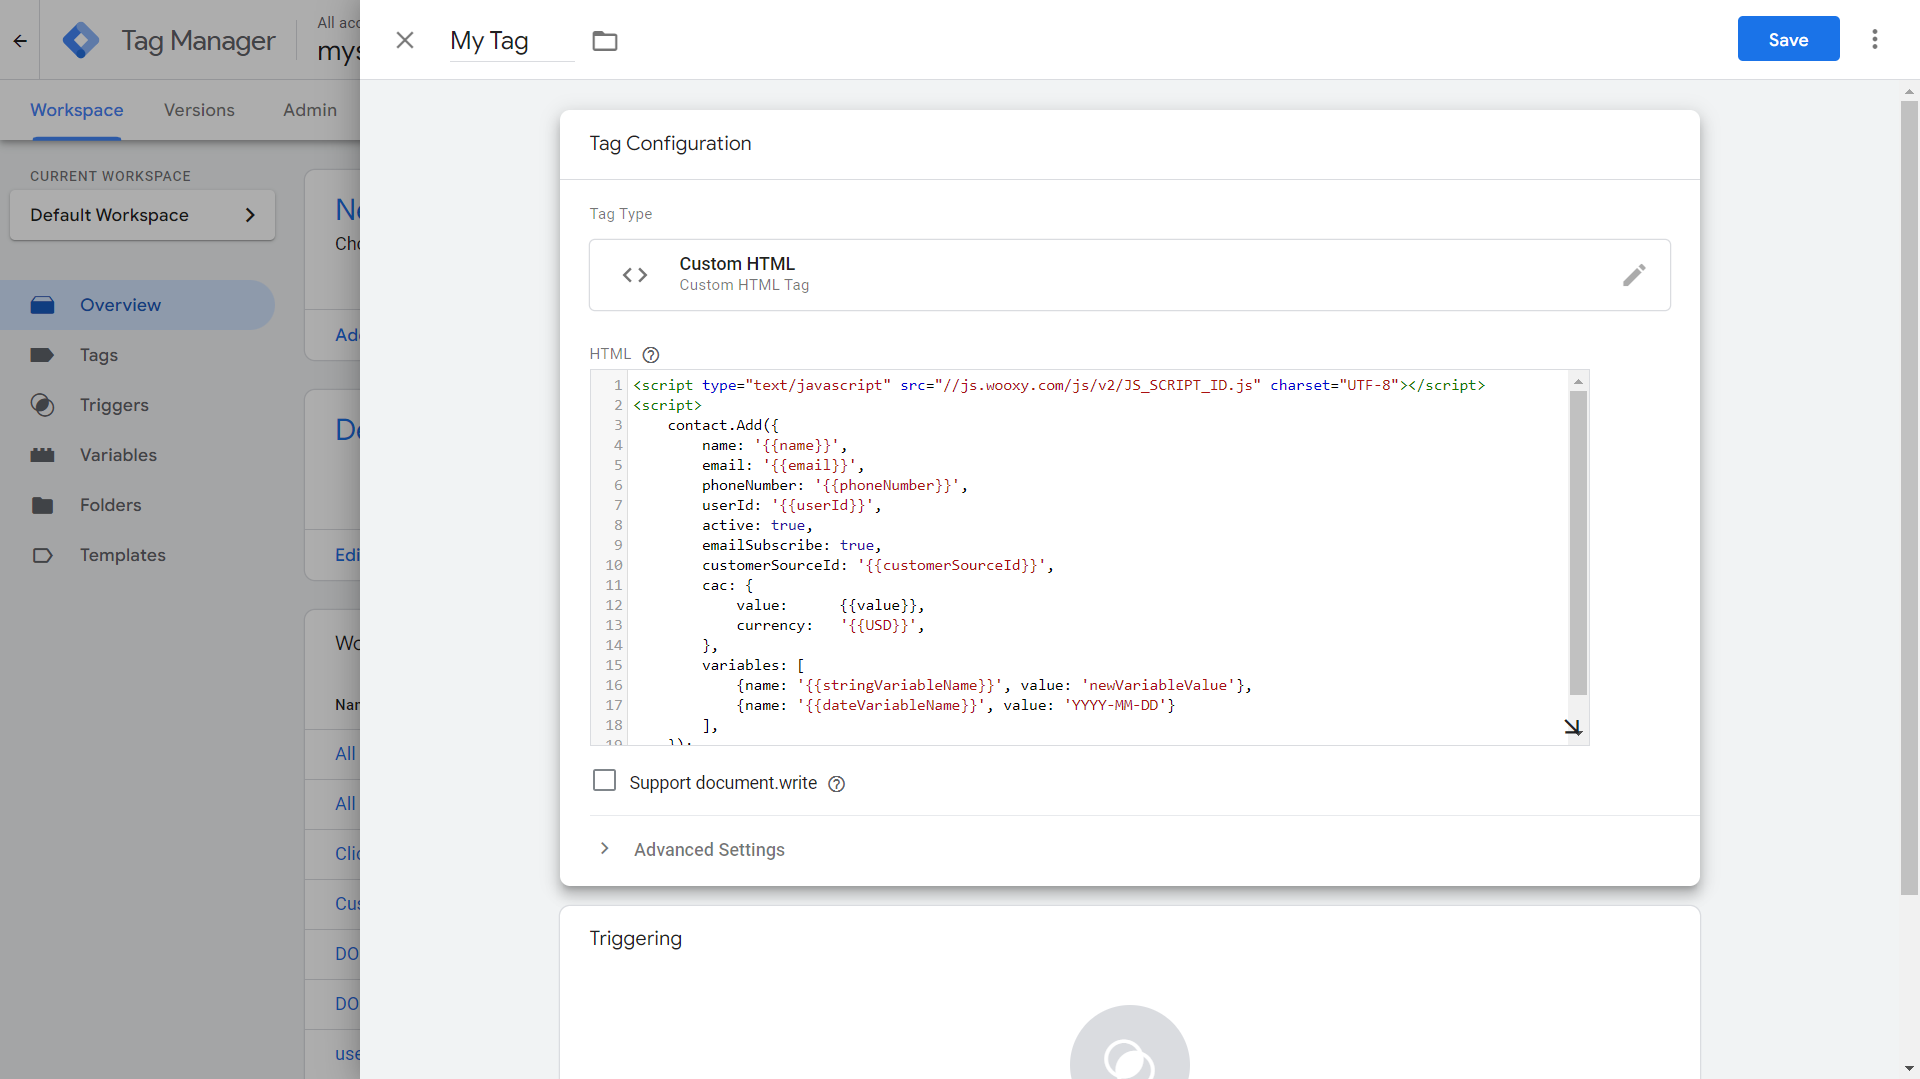Click the HTML help question mark icon
This screenshot has width=1920, height=1079.
pos(651,355)
